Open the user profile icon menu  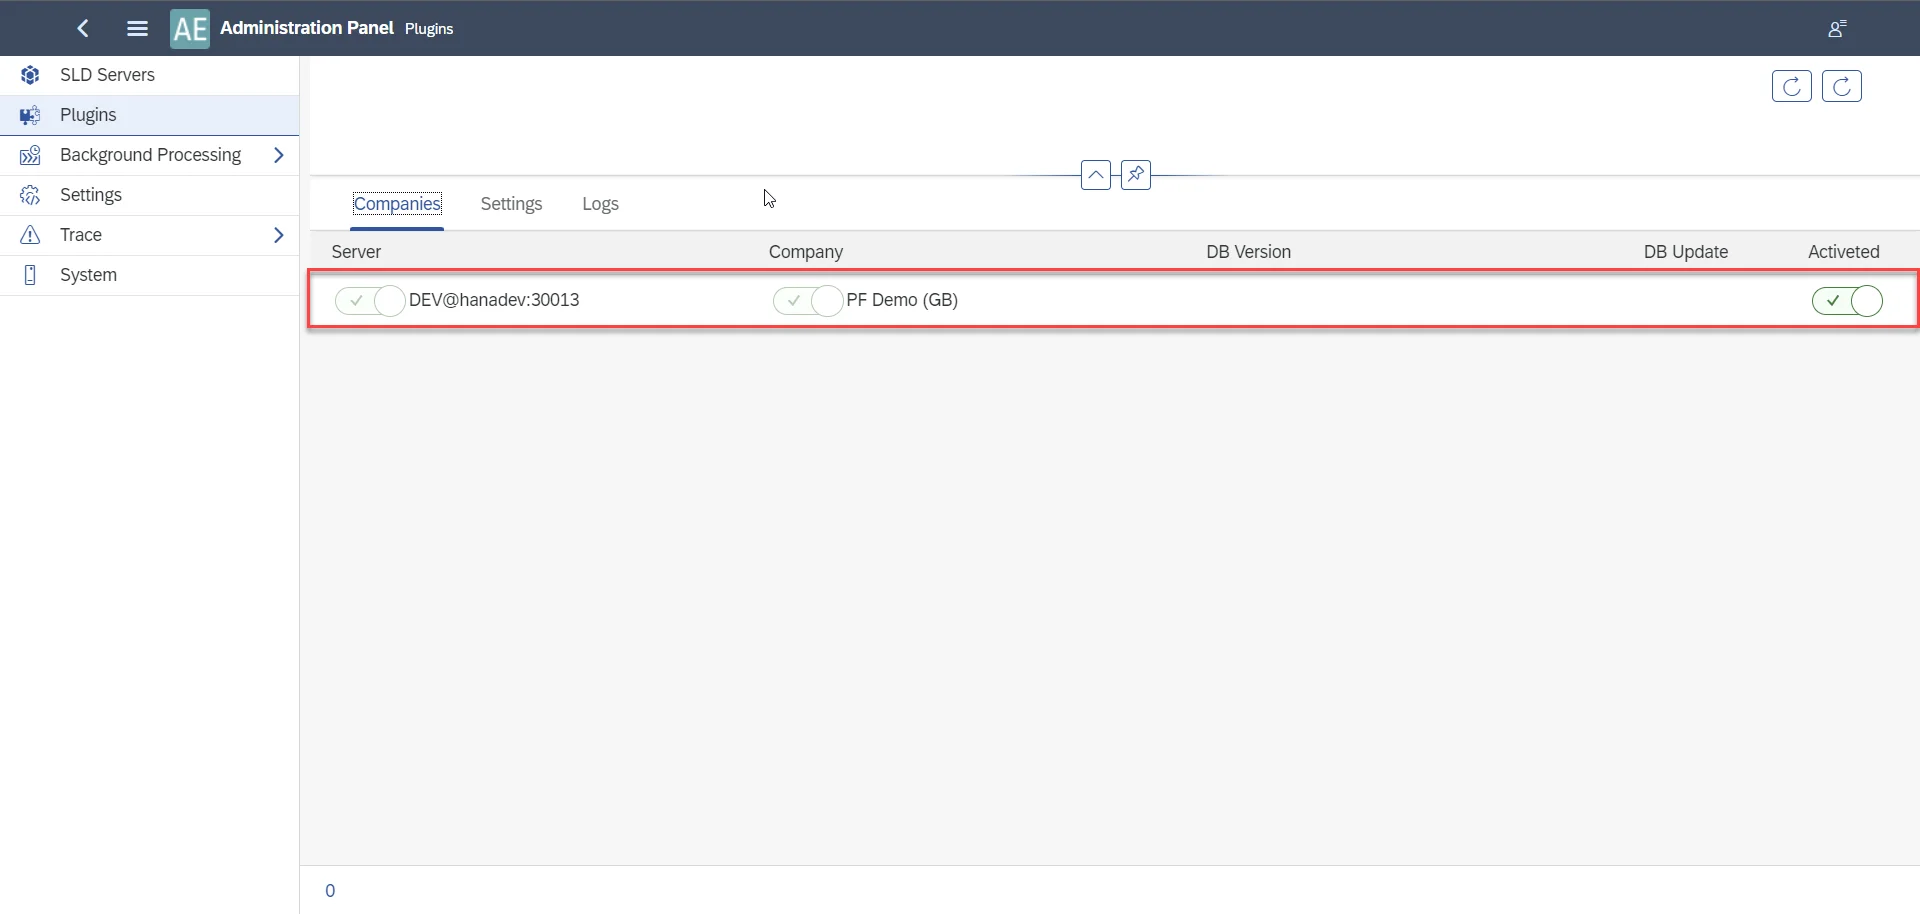click(1836, 29)
